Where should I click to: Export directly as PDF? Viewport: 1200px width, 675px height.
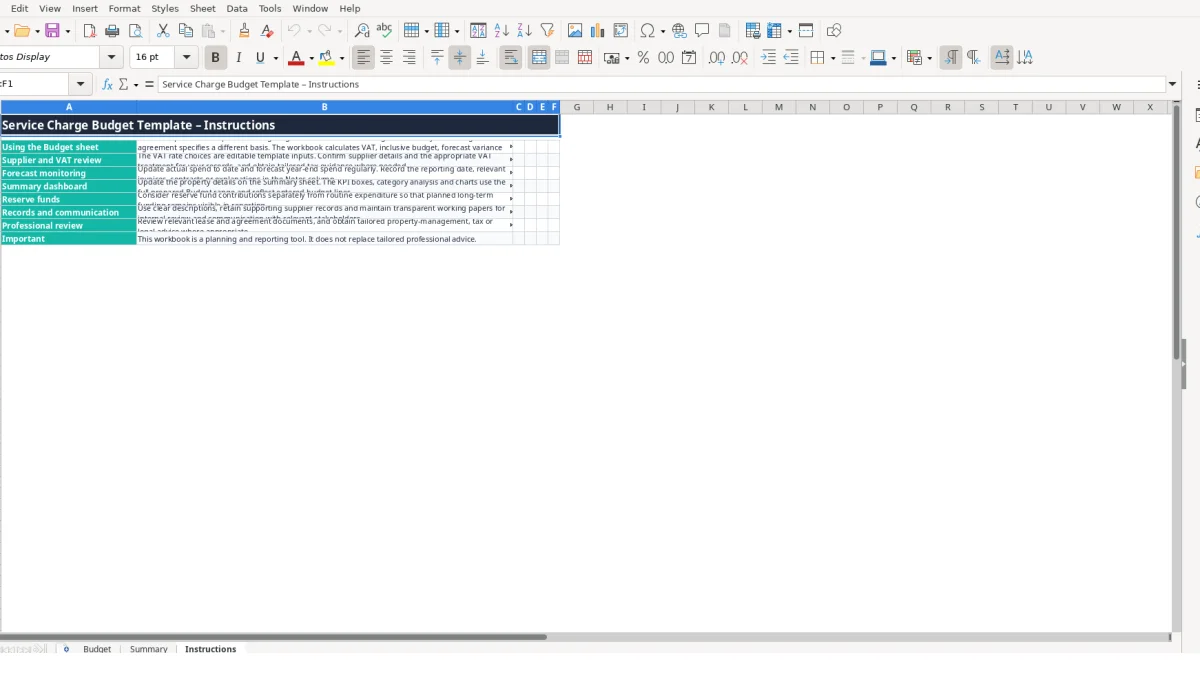89,31
